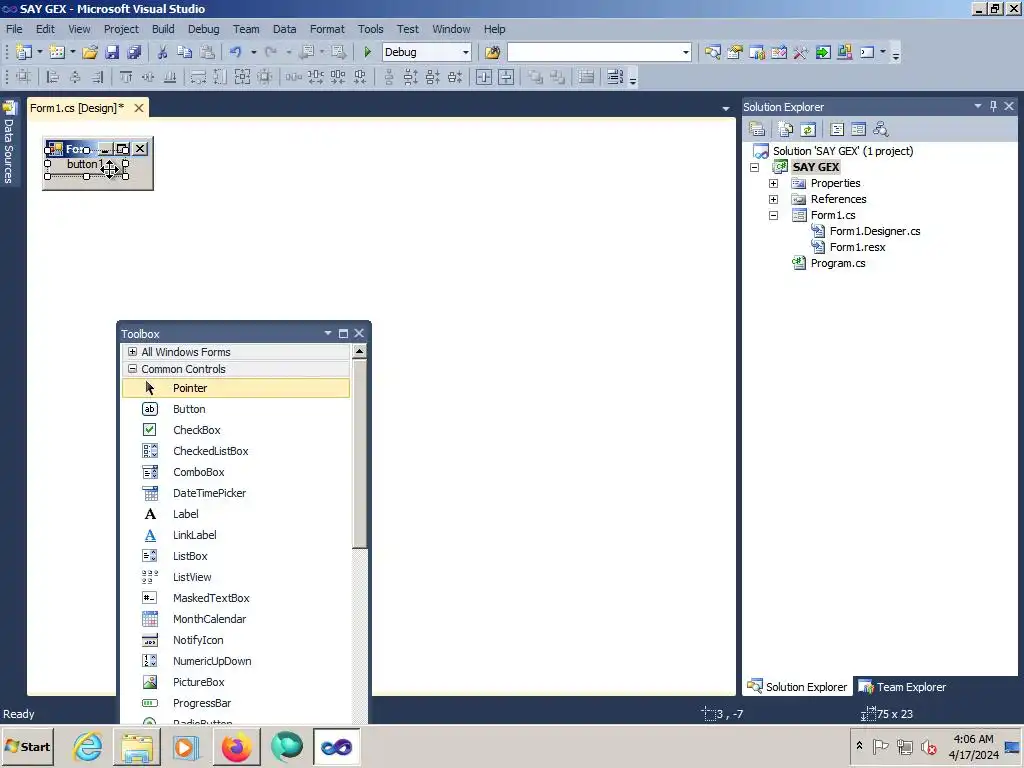Open the Build menu
Viewport: 1024px width, 768px height.
click(x=163, y=29)
